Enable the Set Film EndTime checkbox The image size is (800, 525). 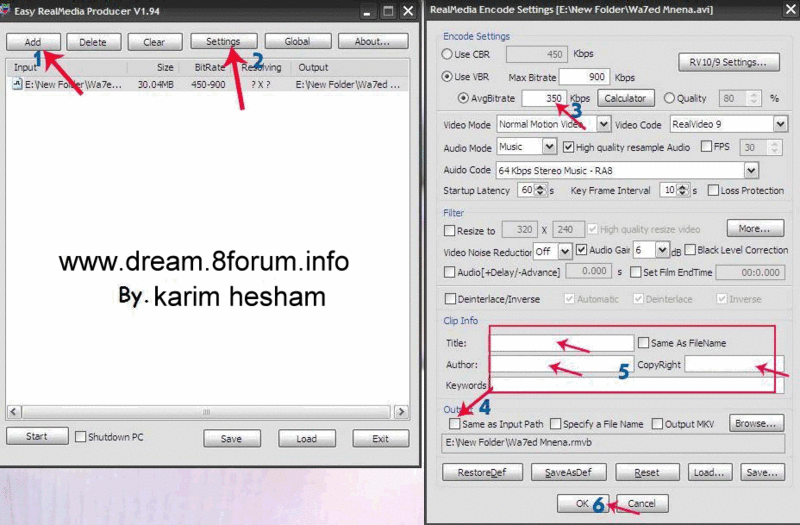click(x=636, y=272)
